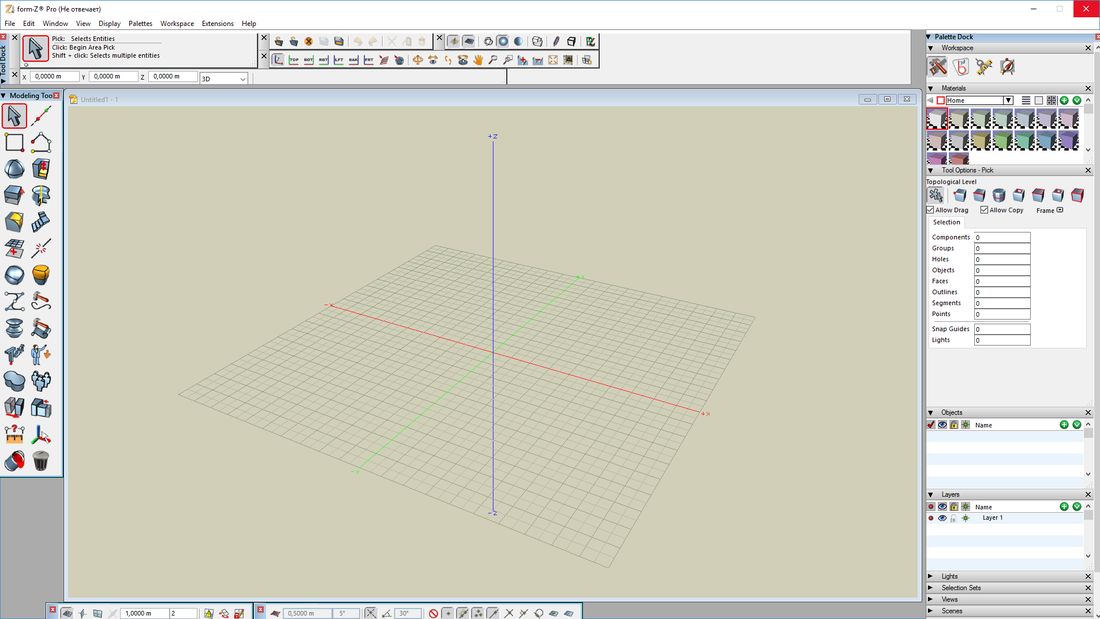Viewport: 1100px width, 619px height.
Task: Open the Palettes menu
Action: [140, 23]
